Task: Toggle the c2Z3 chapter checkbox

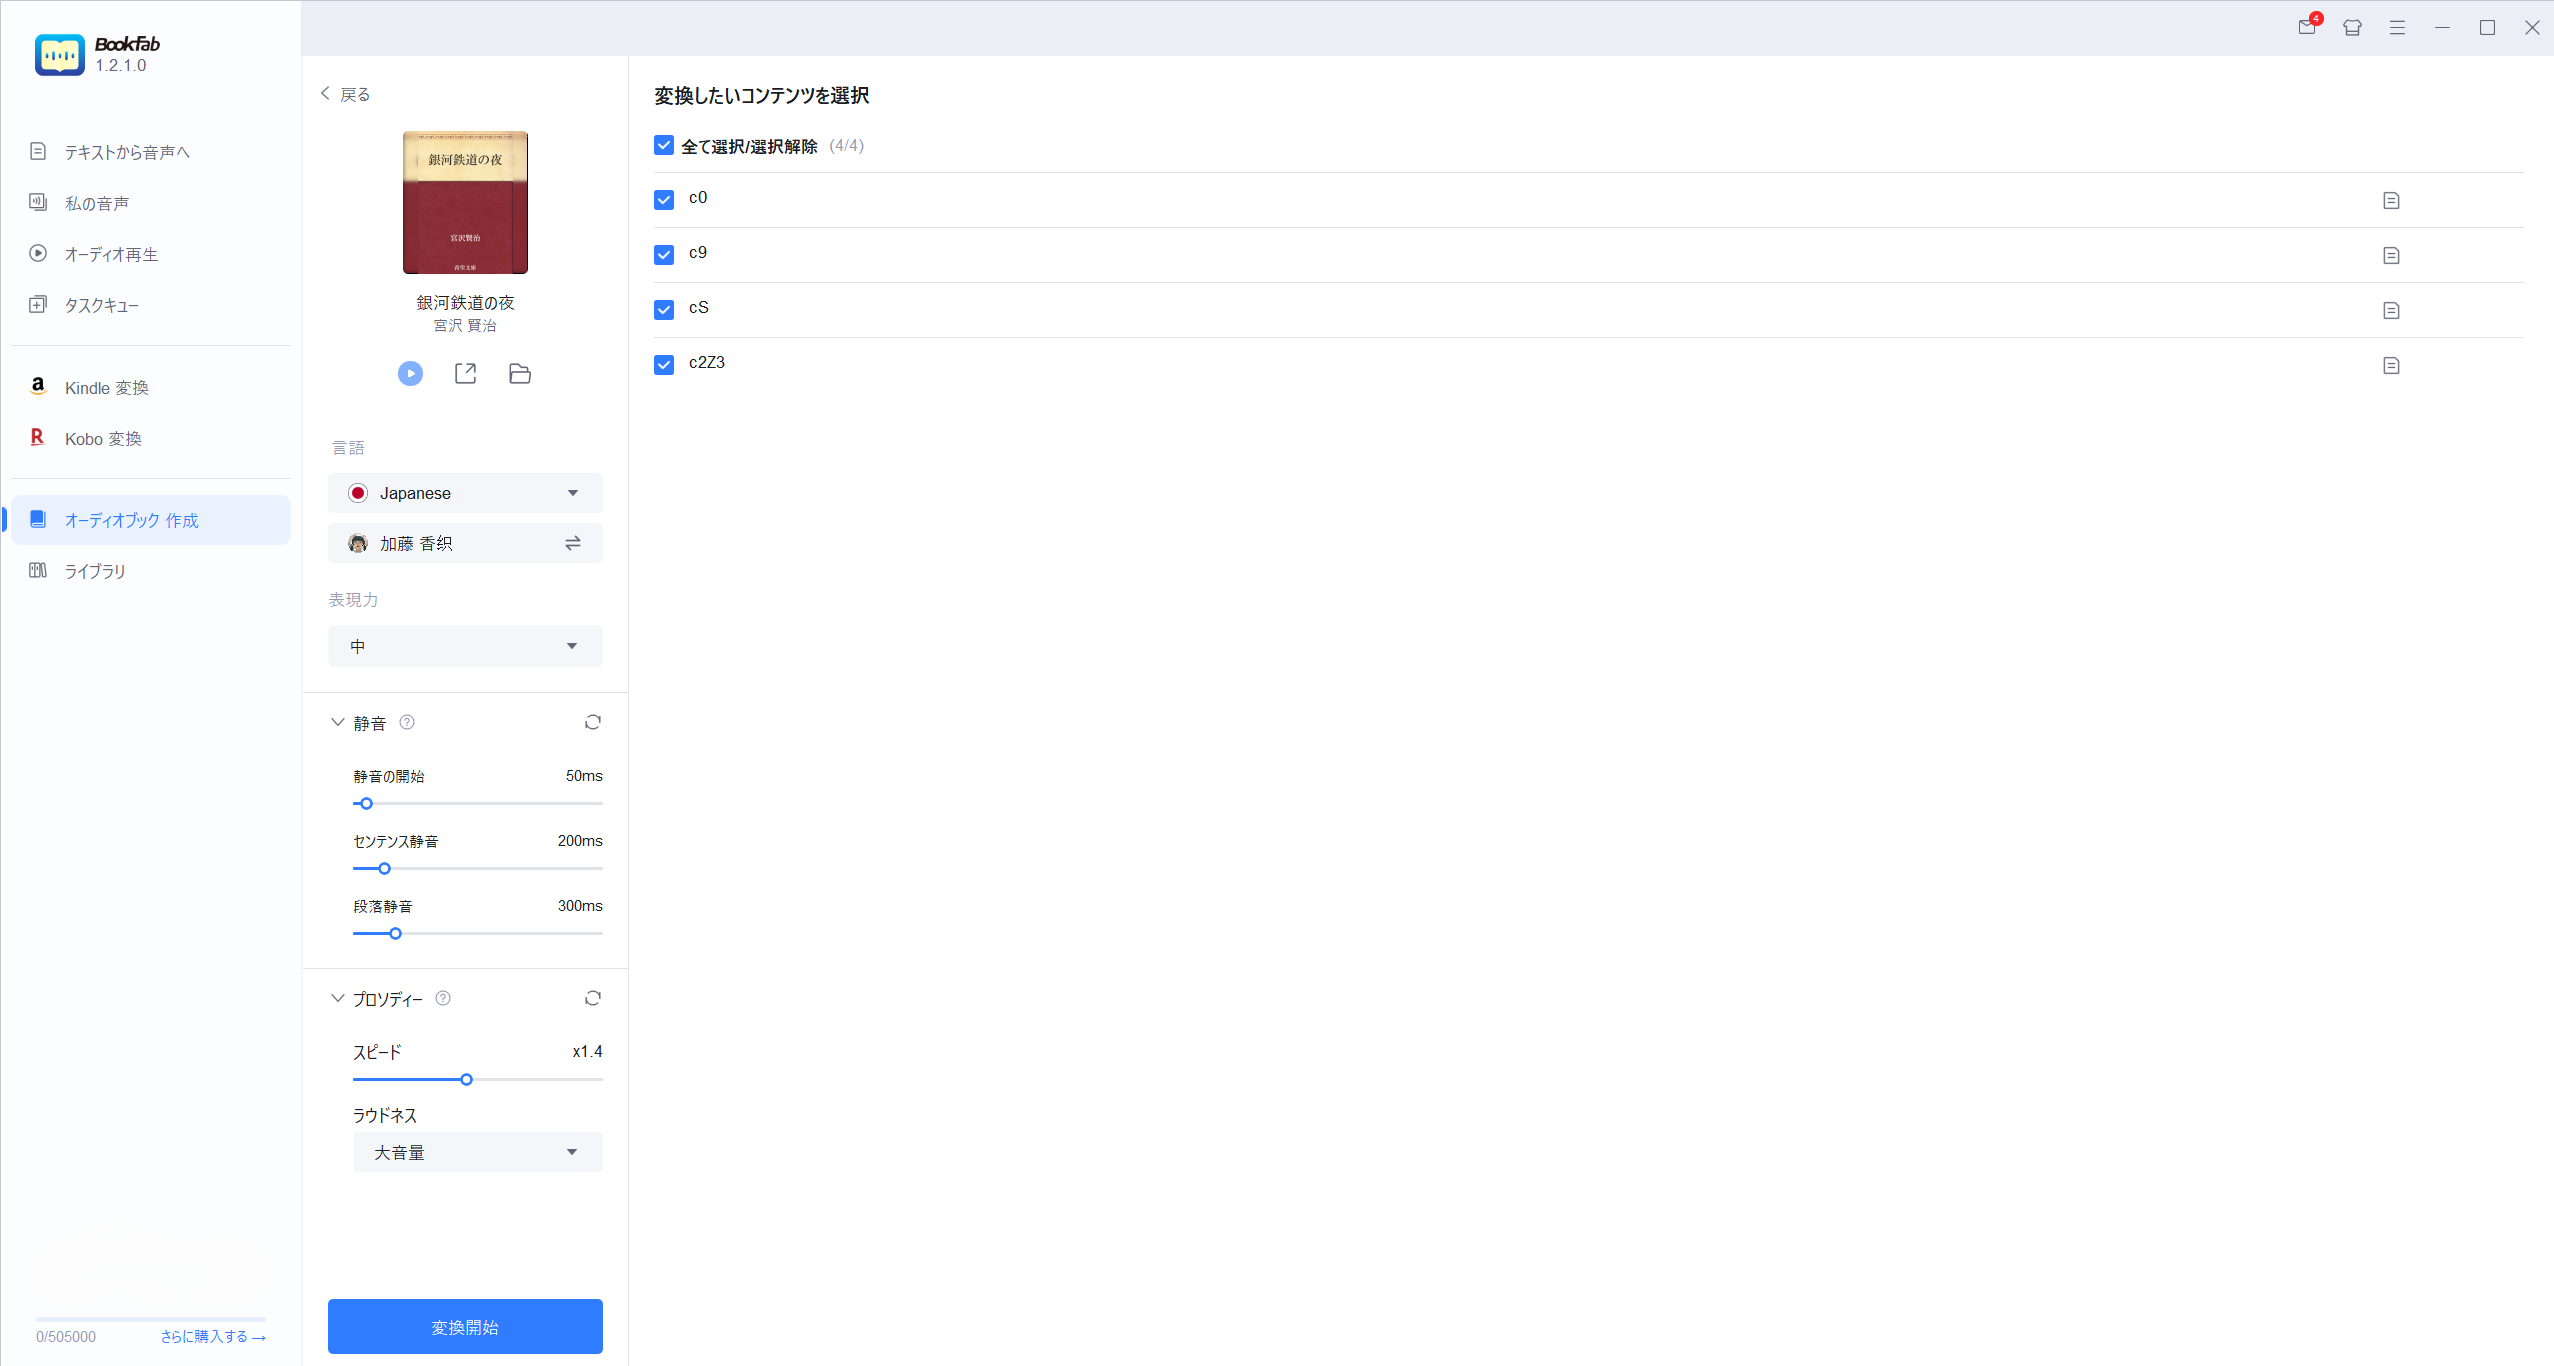Action: point(664,364)
